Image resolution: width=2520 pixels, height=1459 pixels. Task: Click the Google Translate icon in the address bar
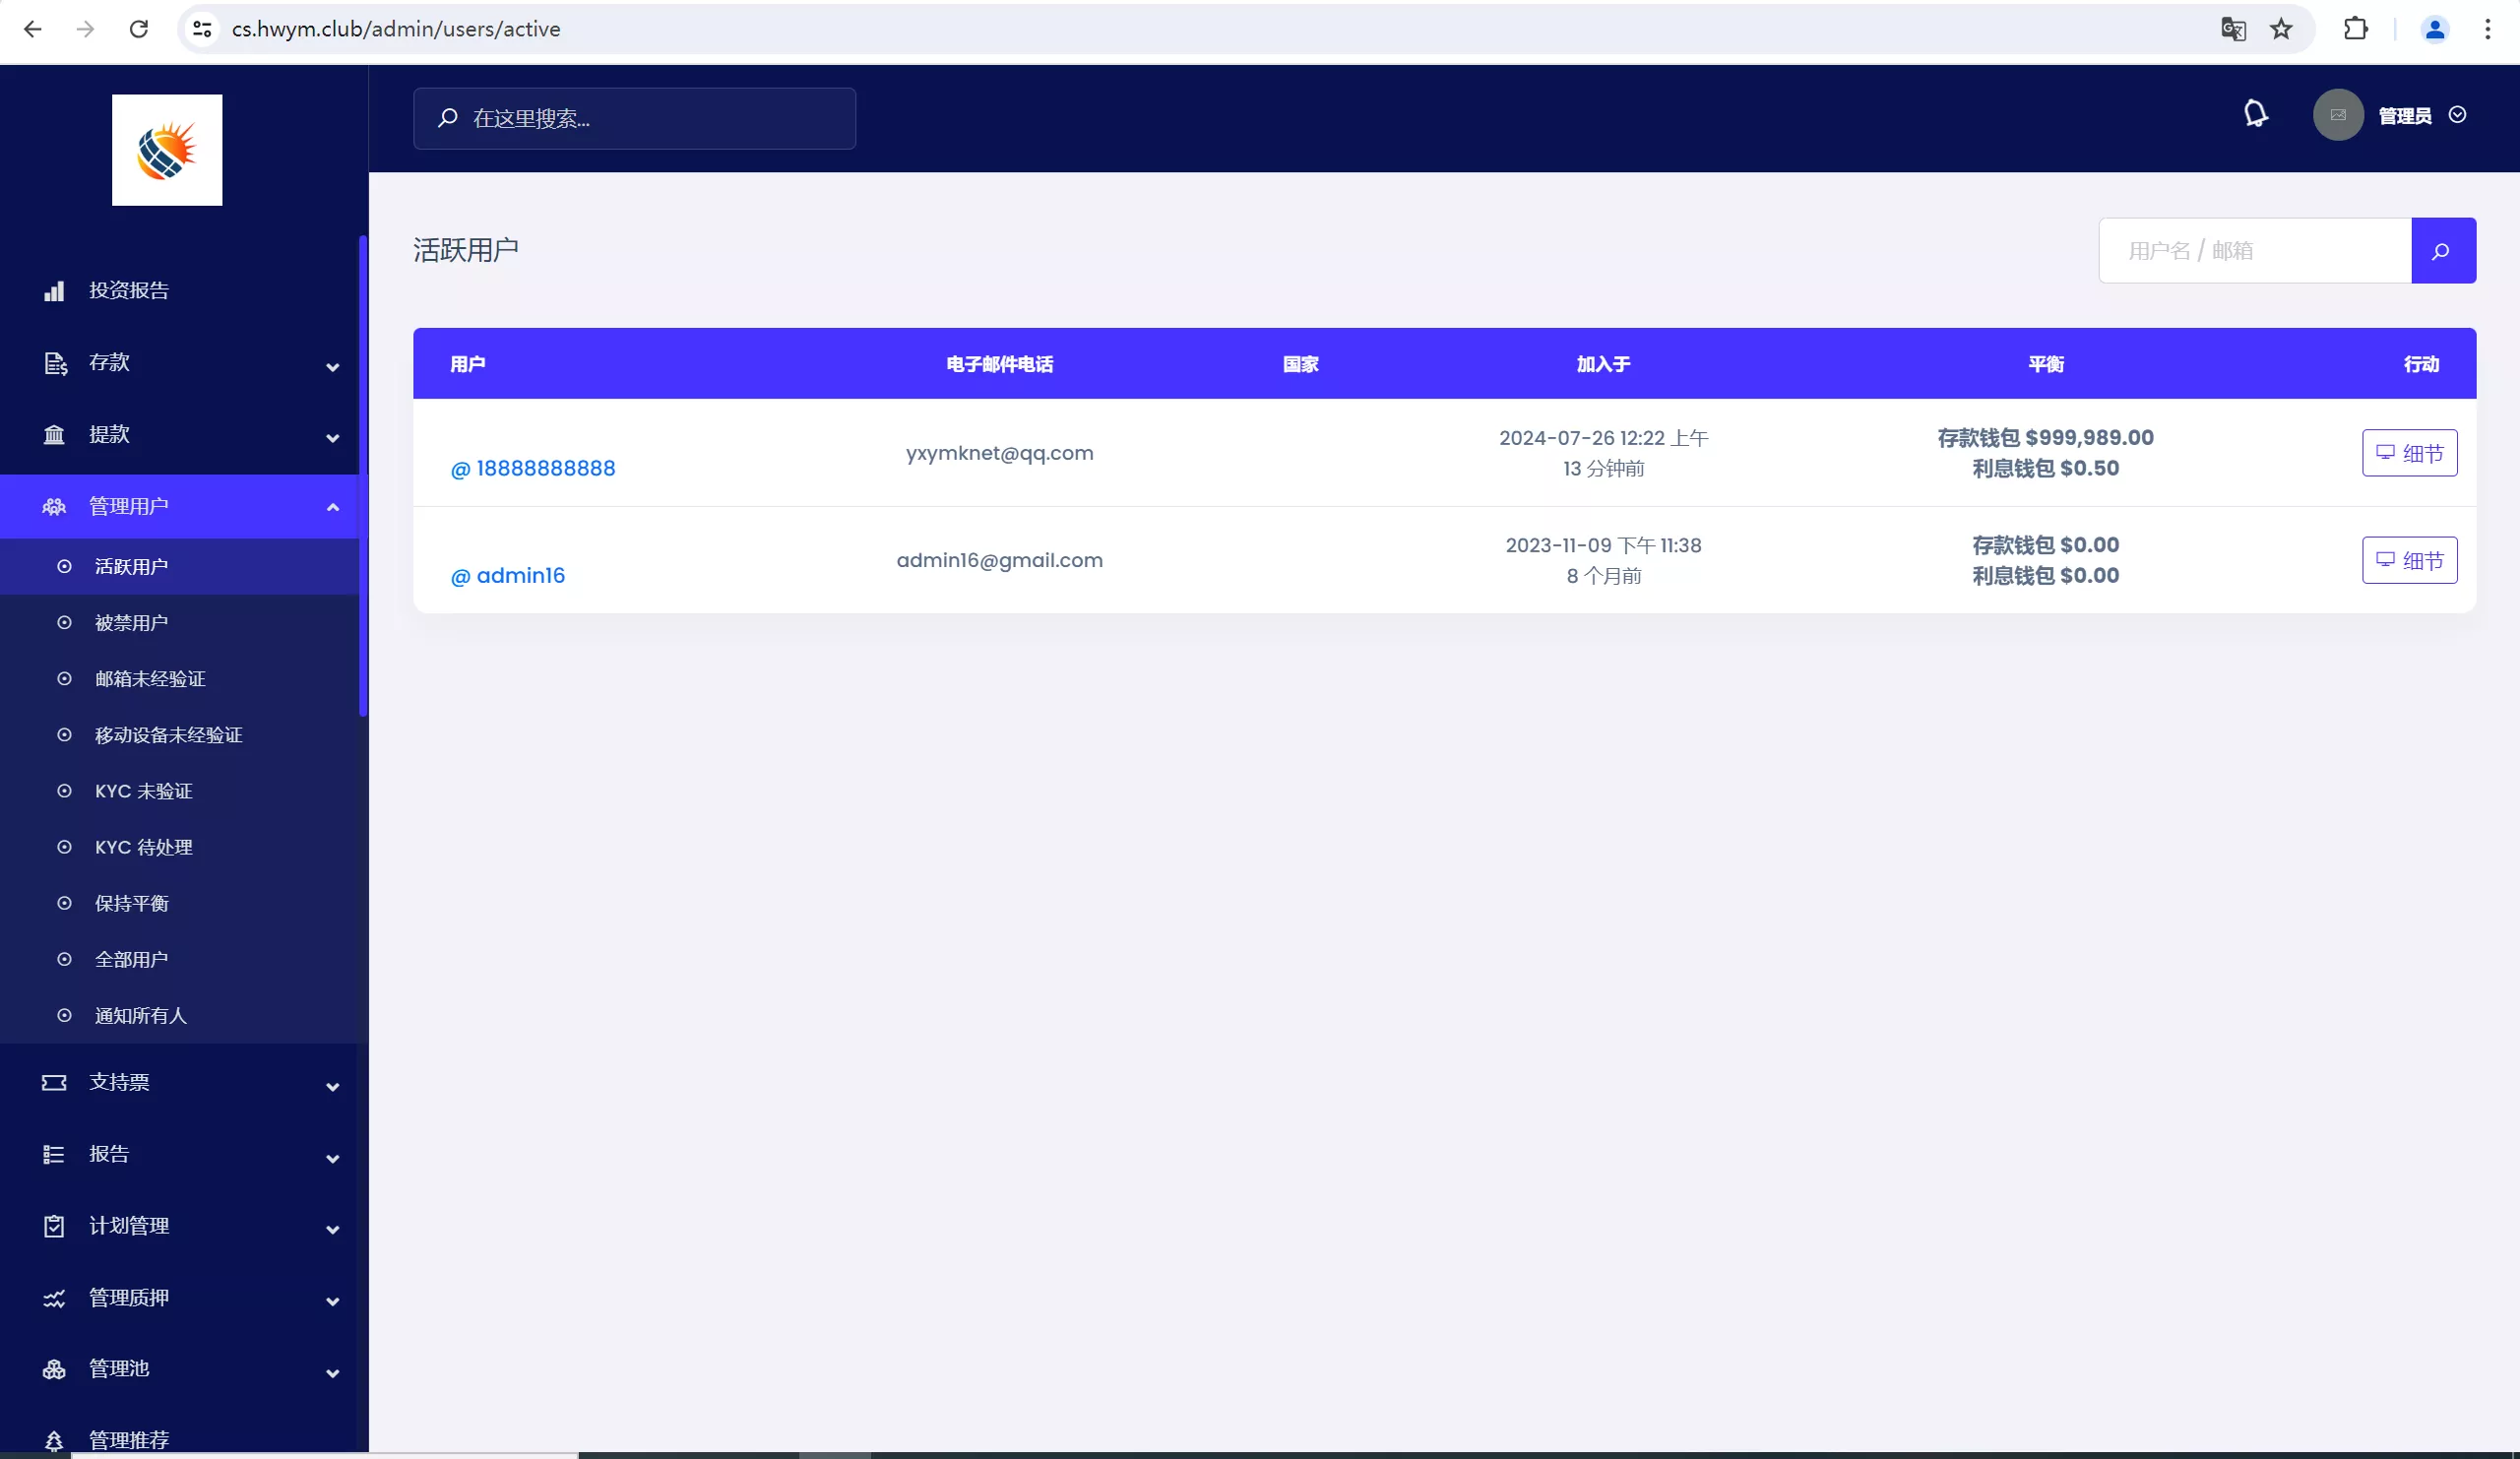click(x=2233, y=29)
